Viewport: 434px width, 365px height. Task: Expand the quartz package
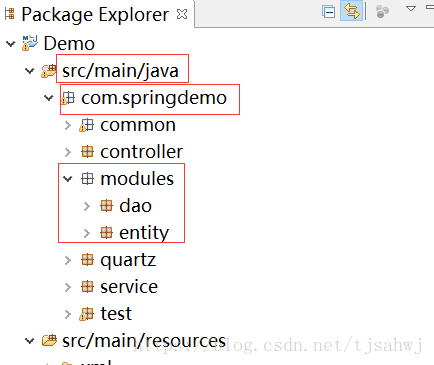[x=68, y=260]
